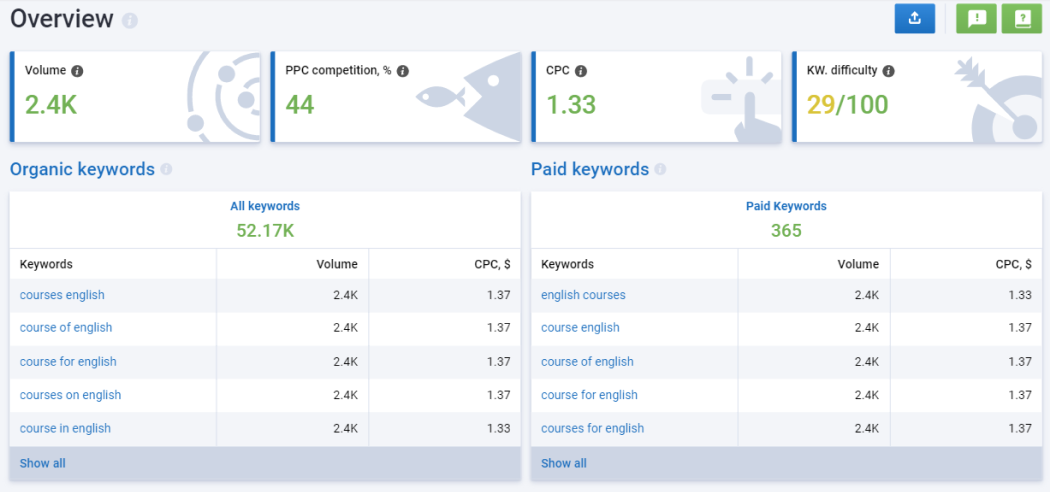1051x492 pixels.
Task: Click the CPC card info icon
Action: 581,71
